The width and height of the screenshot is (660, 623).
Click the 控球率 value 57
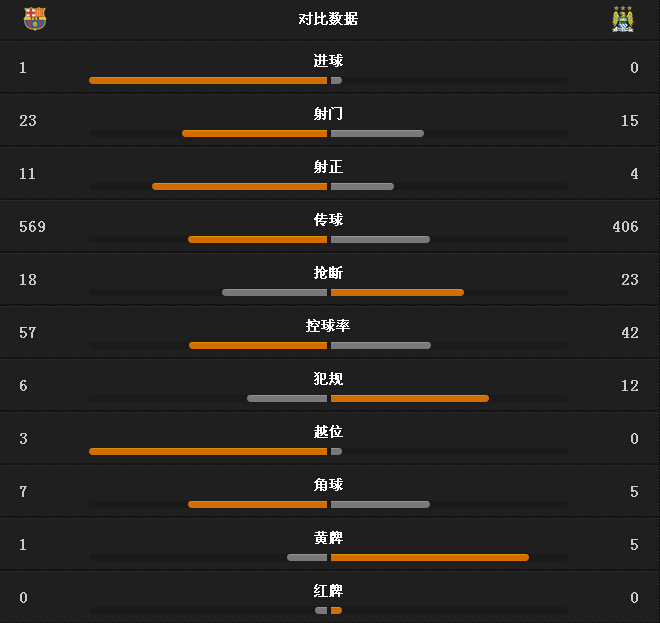pos(27,333)
